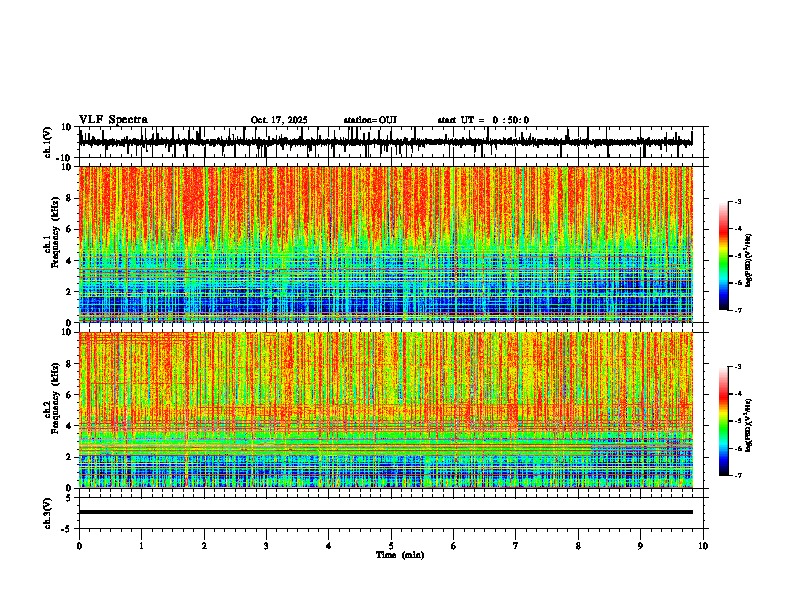The image size is (792, 612).
Task: Click the "8" kHz tick on ch.1 spectrogram
Action: point(69,198)
